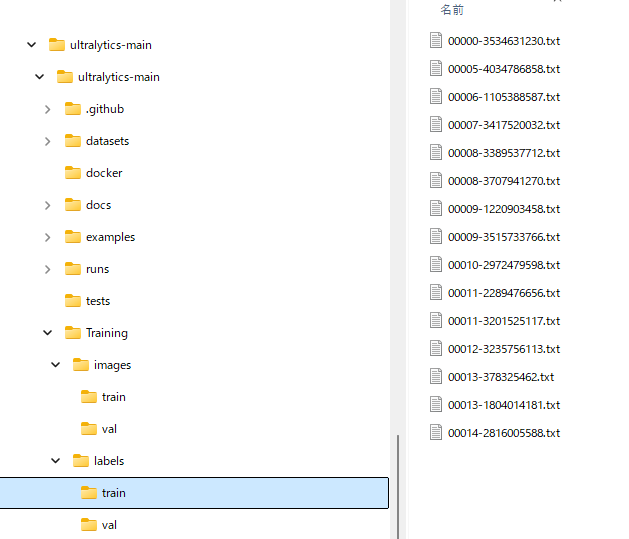Screen dimensions: 629x539
Task: Select the Training folder label
Action: coord(107,333)
